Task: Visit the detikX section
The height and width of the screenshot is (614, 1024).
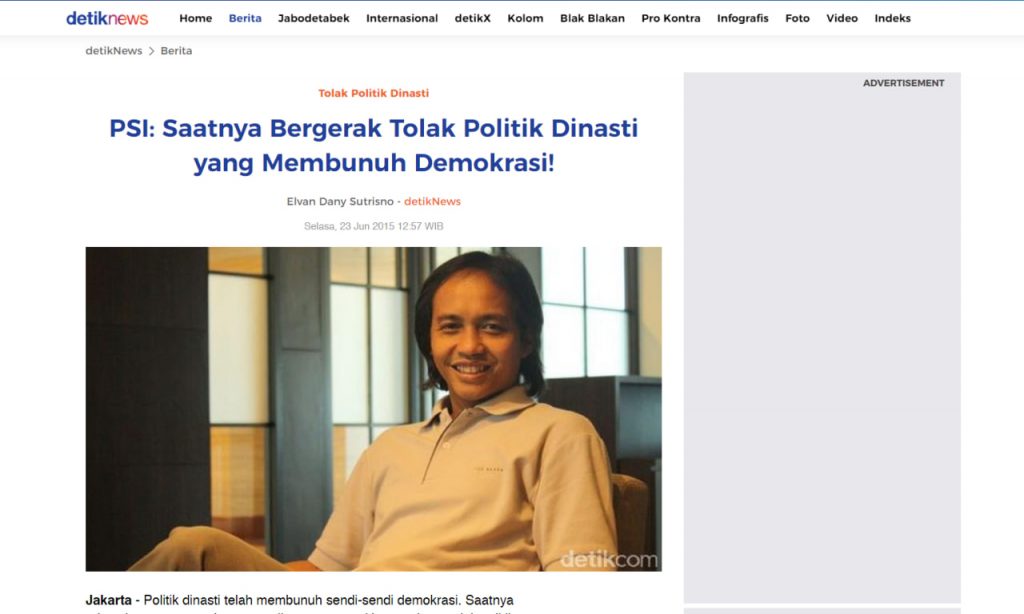Action: [473, 18]
